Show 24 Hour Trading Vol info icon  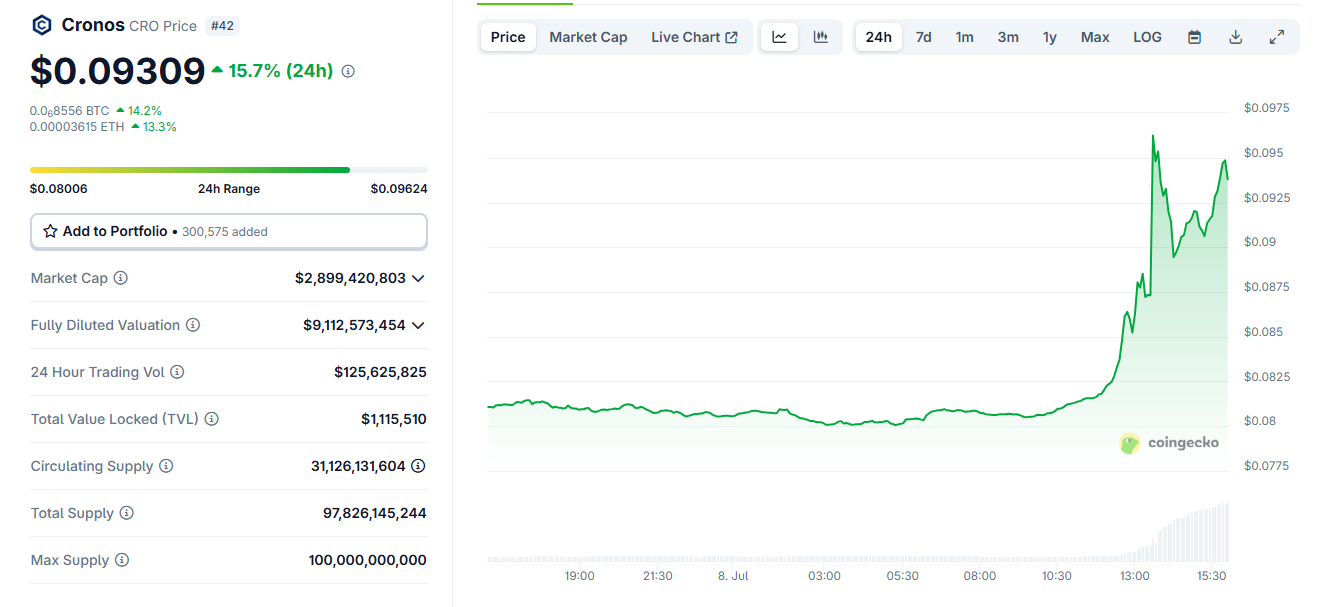coord(177,372)
